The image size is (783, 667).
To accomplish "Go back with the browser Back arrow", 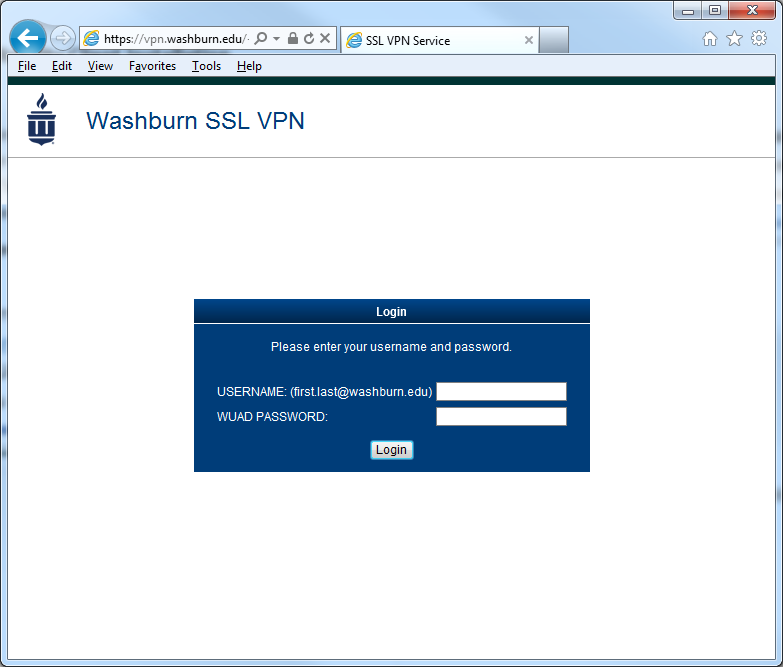I will click(28, 37).
